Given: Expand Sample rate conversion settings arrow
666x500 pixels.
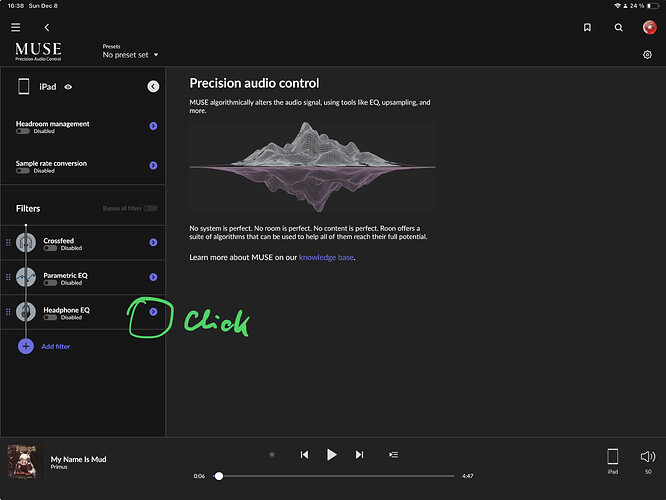Looking at the screenshot, I should click(153, 165).
